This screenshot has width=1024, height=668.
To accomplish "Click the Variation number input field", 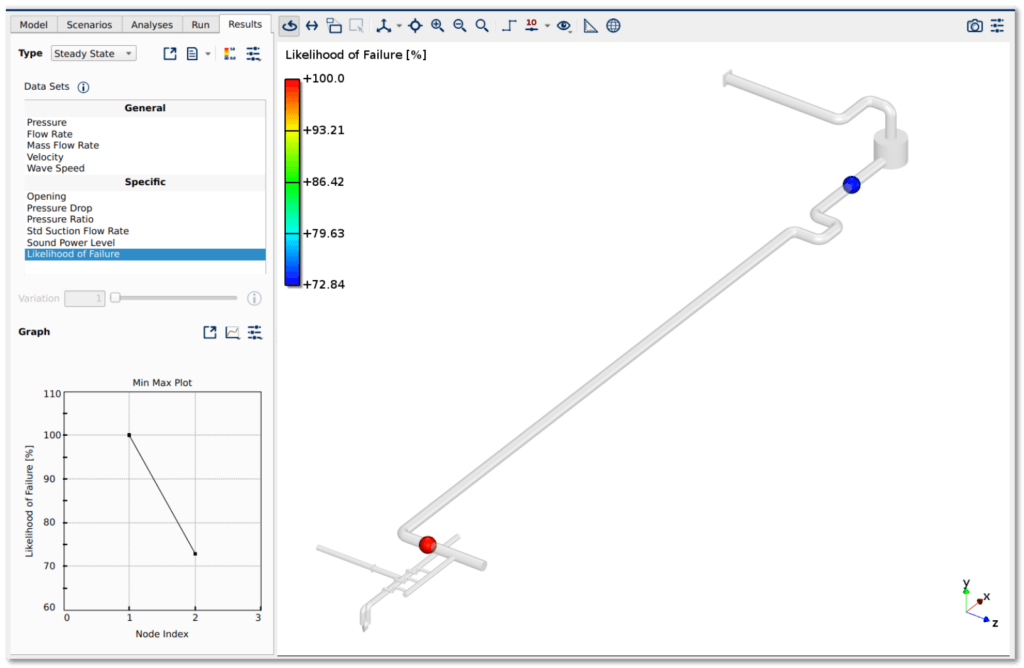I will click(x=85, y=298).
